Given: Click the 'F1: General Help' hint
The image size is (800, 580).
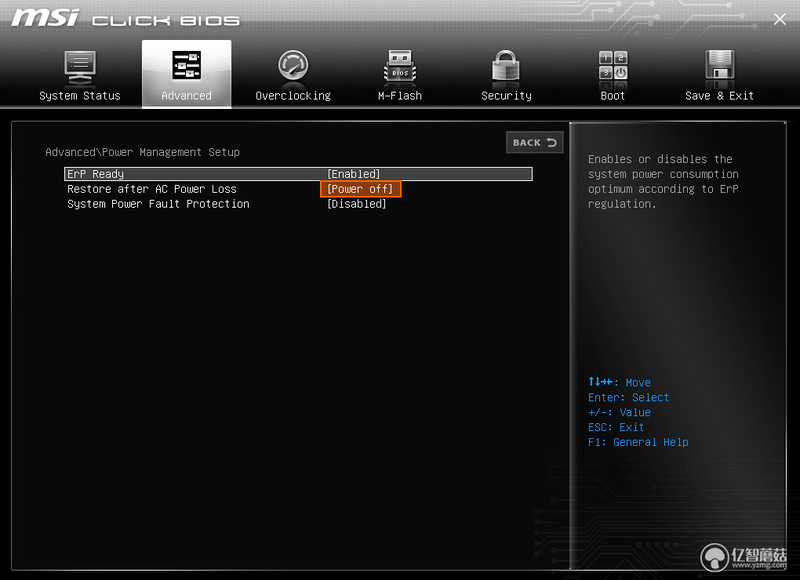Looking at the screenshot, I should (x=638, y=442).
